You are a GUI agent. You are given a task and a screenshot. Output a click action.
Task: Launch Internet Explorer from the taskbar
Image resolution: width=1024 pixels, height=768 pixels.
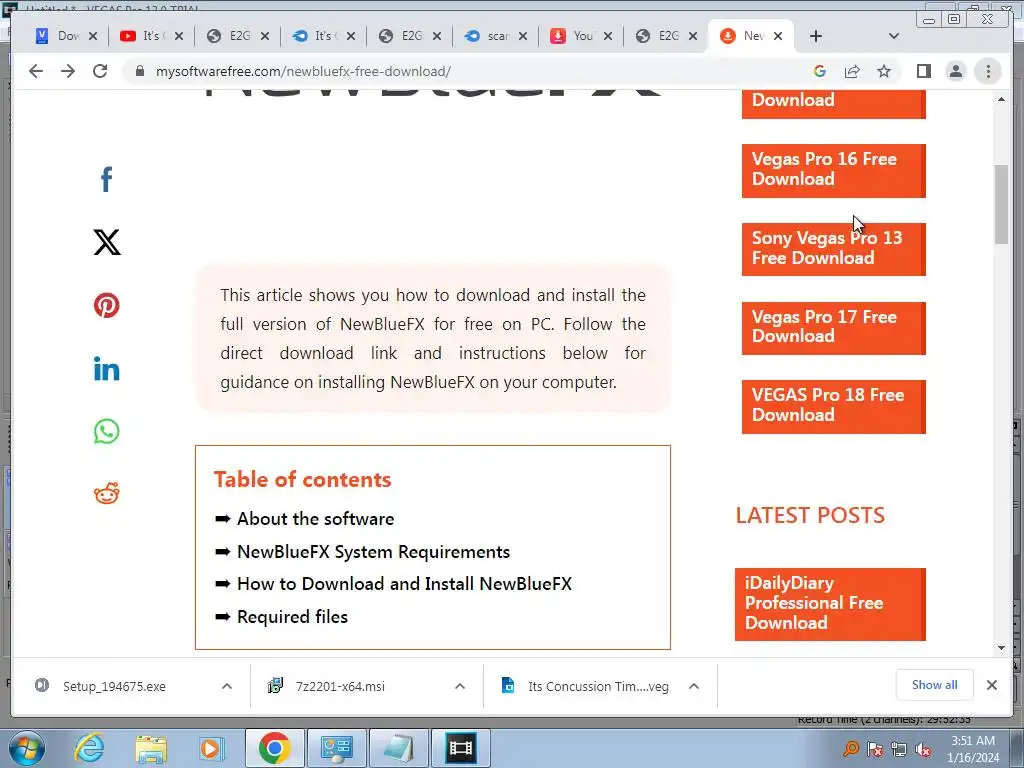[89, 748]
